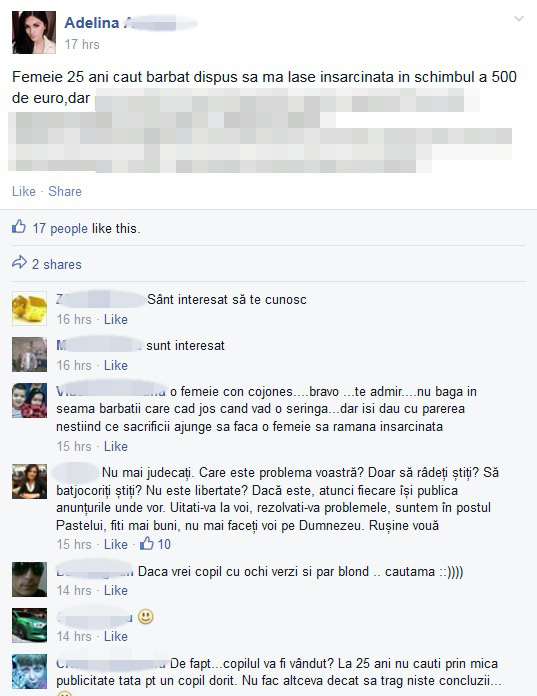This screenshot has height=696, width=537.
Task: Click the post's '17 hrs' timestamp
Action: click(82, 44)
